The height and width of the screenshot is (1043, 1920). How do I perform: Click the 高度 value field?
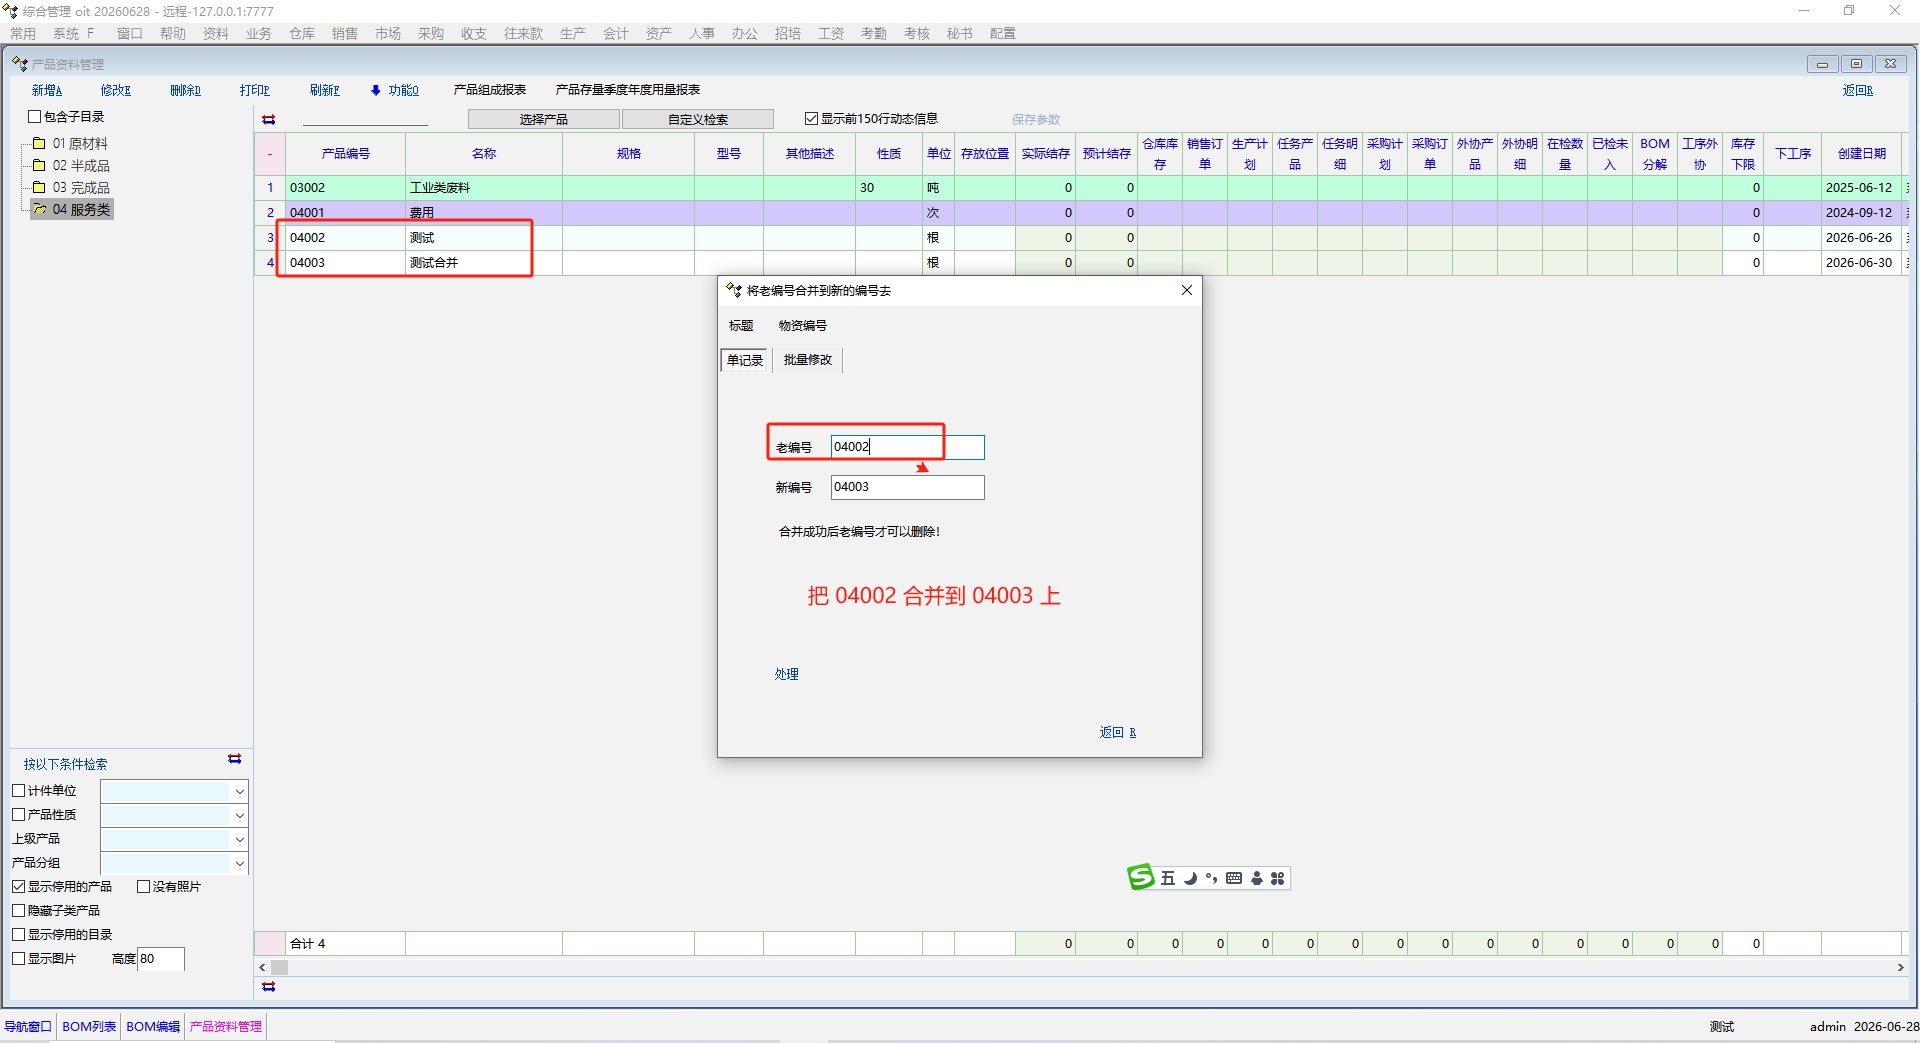coord(160,959)
